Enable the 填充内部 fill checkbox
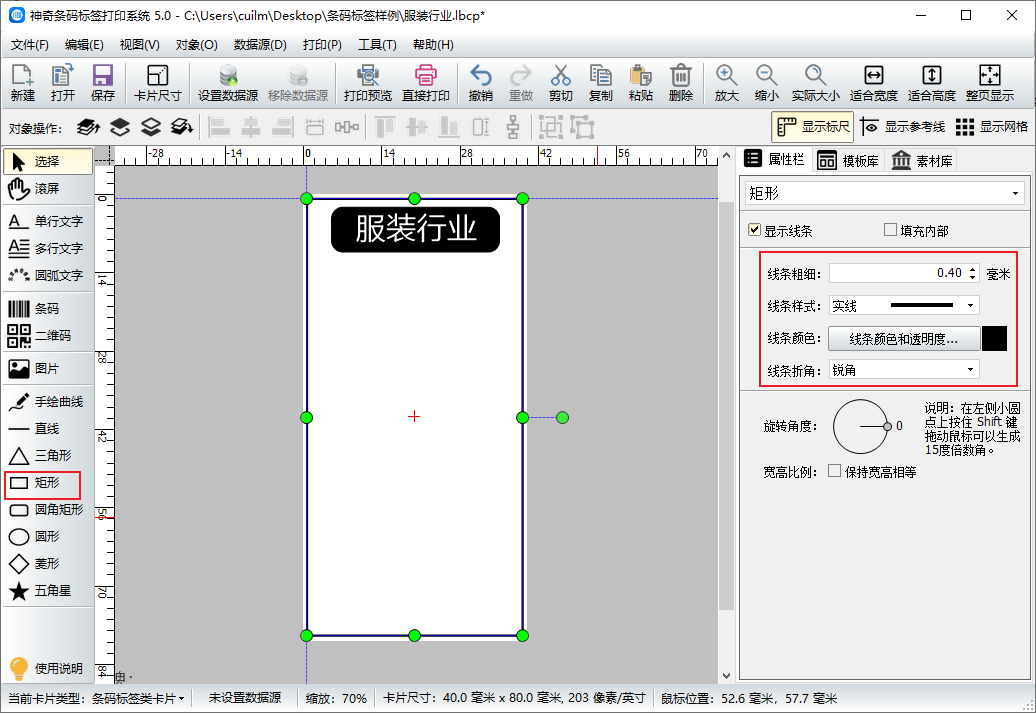 (890, 231)
